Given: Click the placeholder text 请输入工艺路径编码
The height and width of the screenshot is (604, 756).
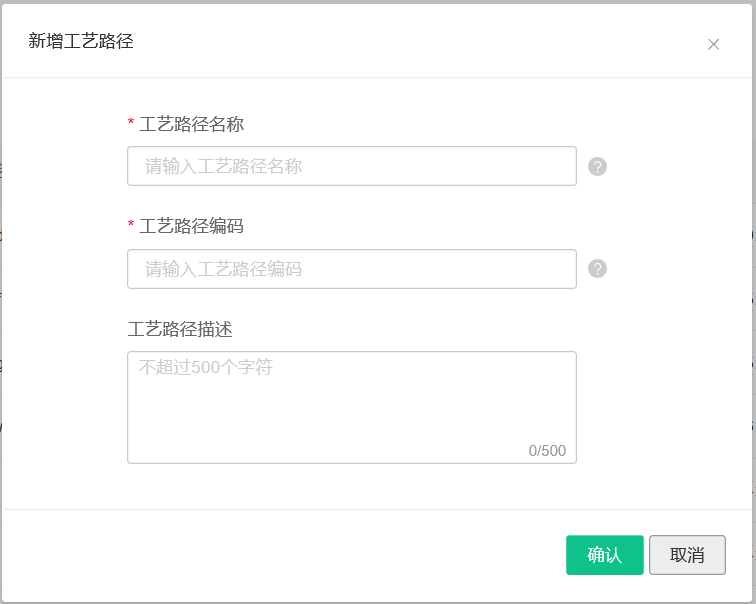Looking at the screenshot, I should click(223, 269).
